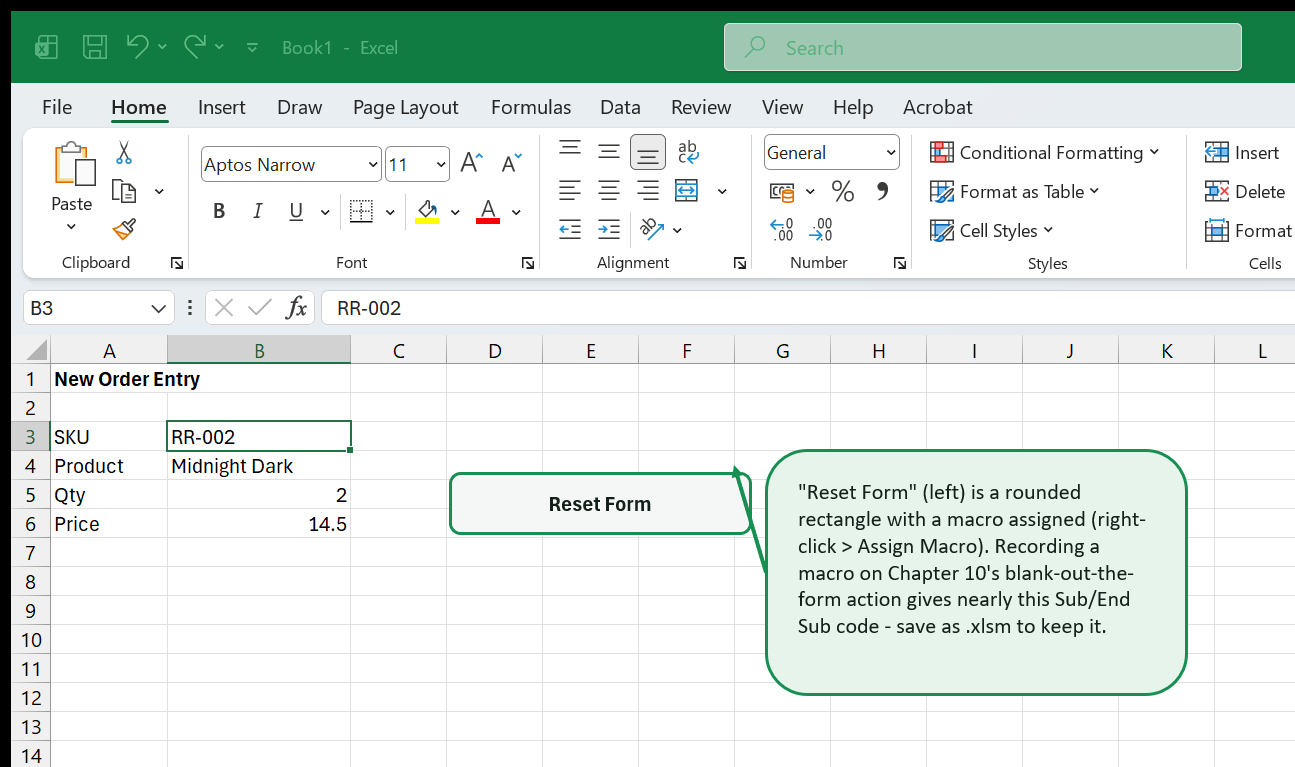The height and width of the screenshot is (767, 1295).
Task: Toggle Bold formatting
Action: coord(219,211)
